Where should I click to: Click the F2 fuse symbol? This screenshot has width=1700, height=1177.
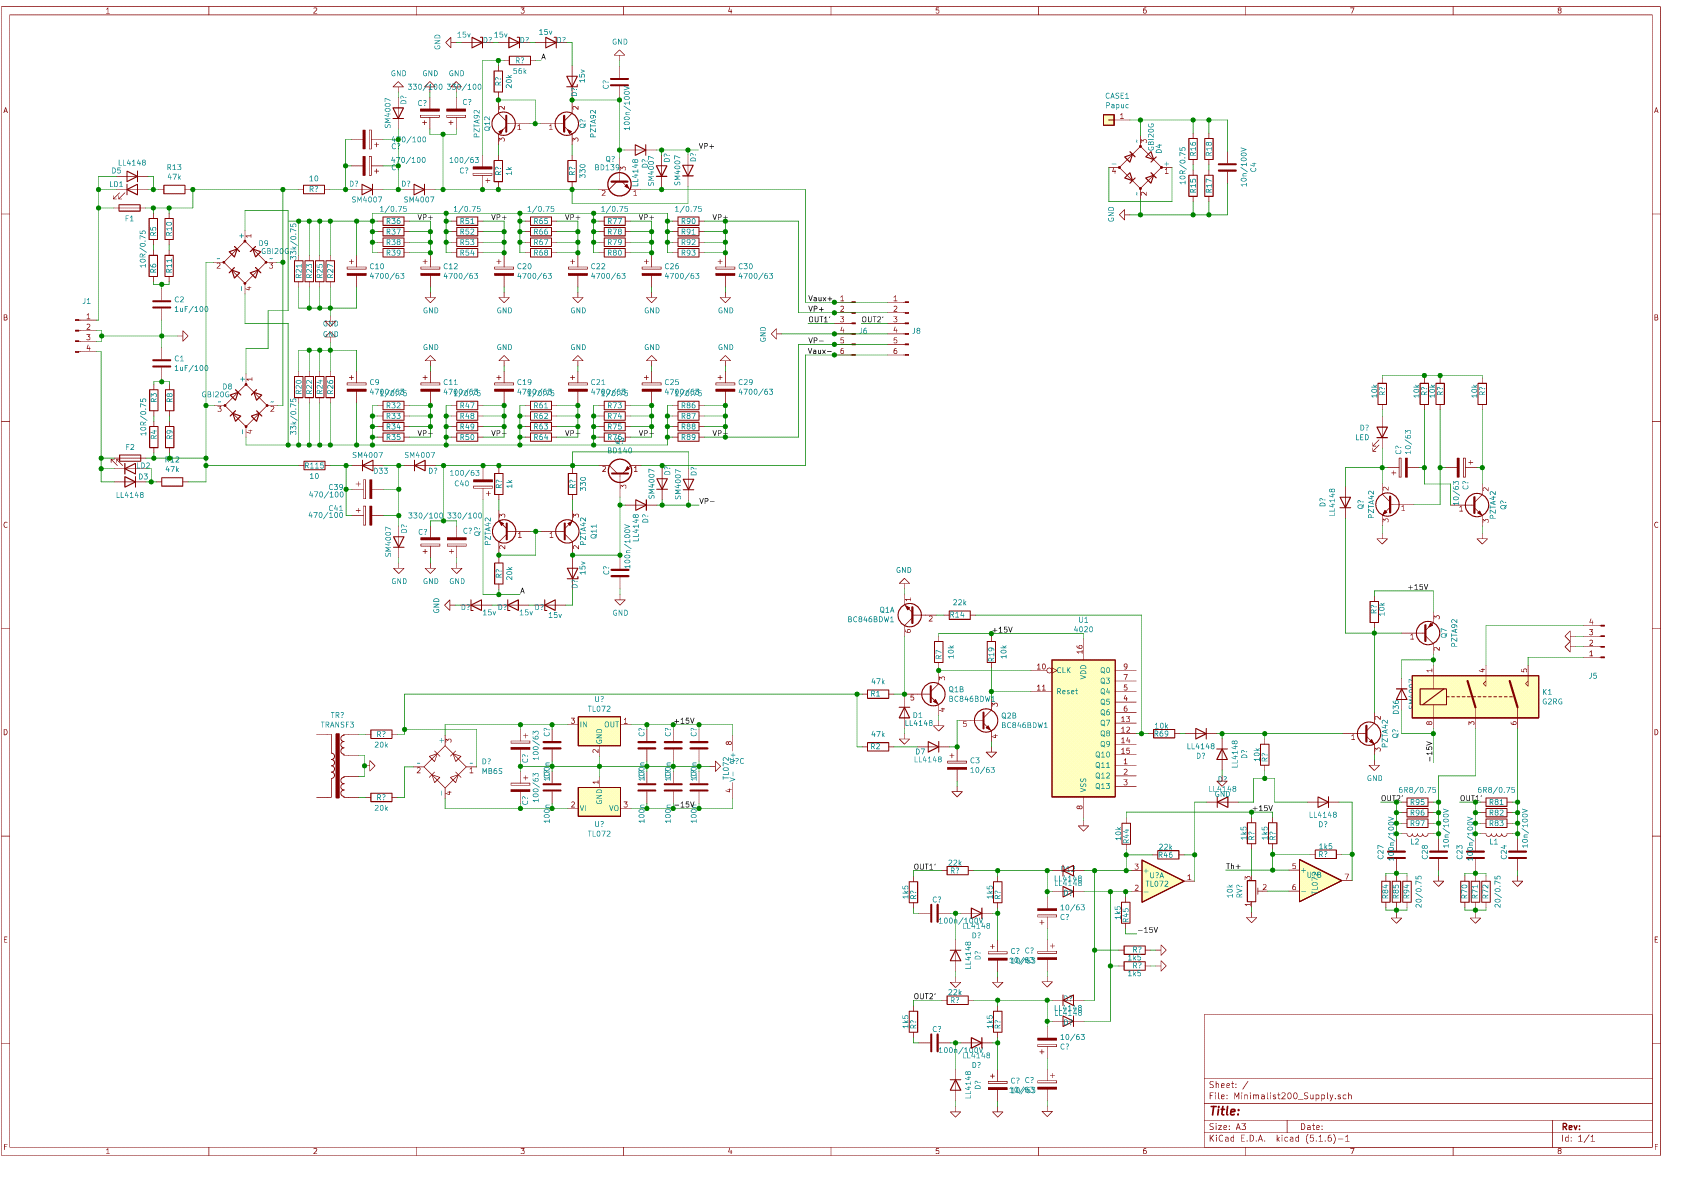pos(129,458)
